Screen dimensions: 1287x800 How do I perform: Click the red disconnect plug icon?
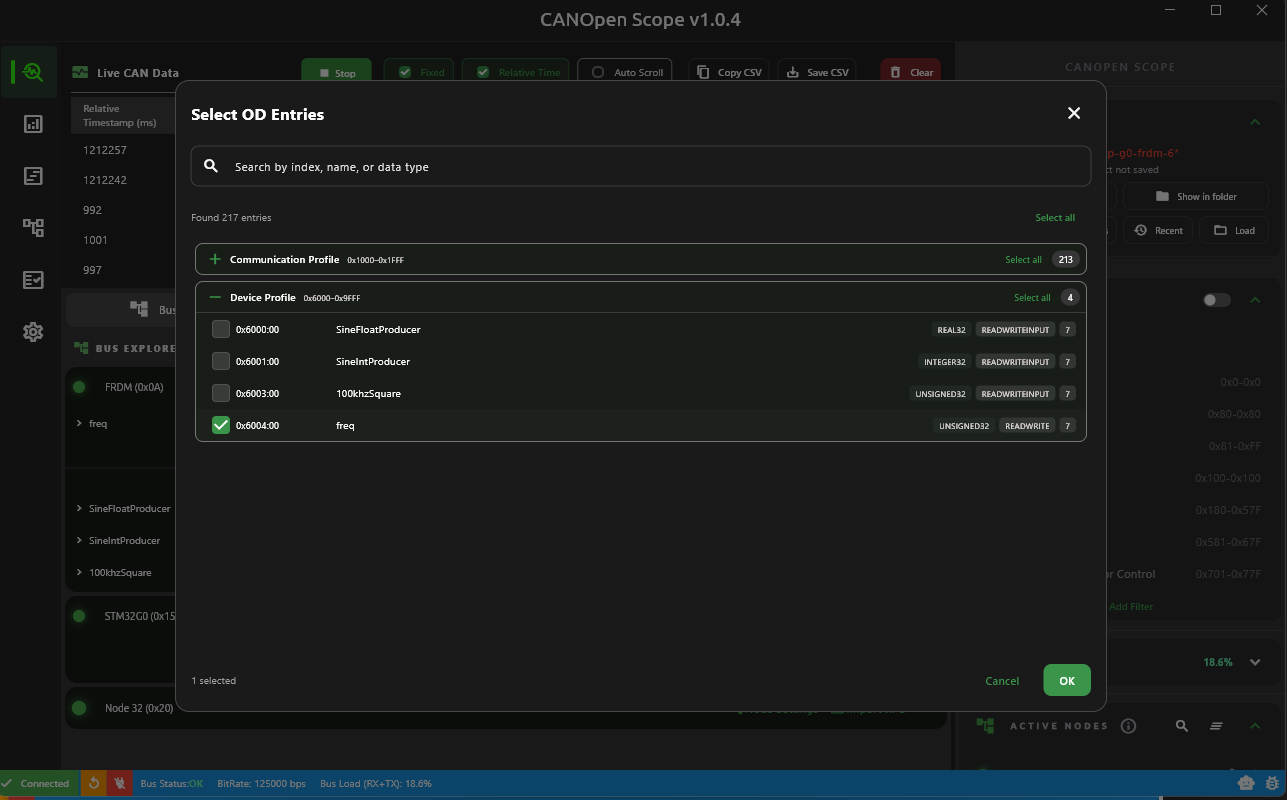[119, 783]
